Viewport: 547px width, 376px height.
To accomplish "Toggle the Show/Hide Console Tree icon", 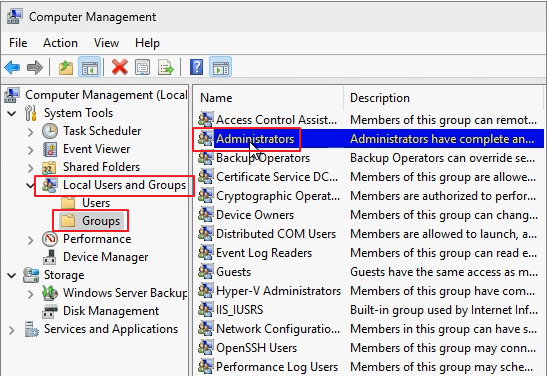I will coord(89,67).
